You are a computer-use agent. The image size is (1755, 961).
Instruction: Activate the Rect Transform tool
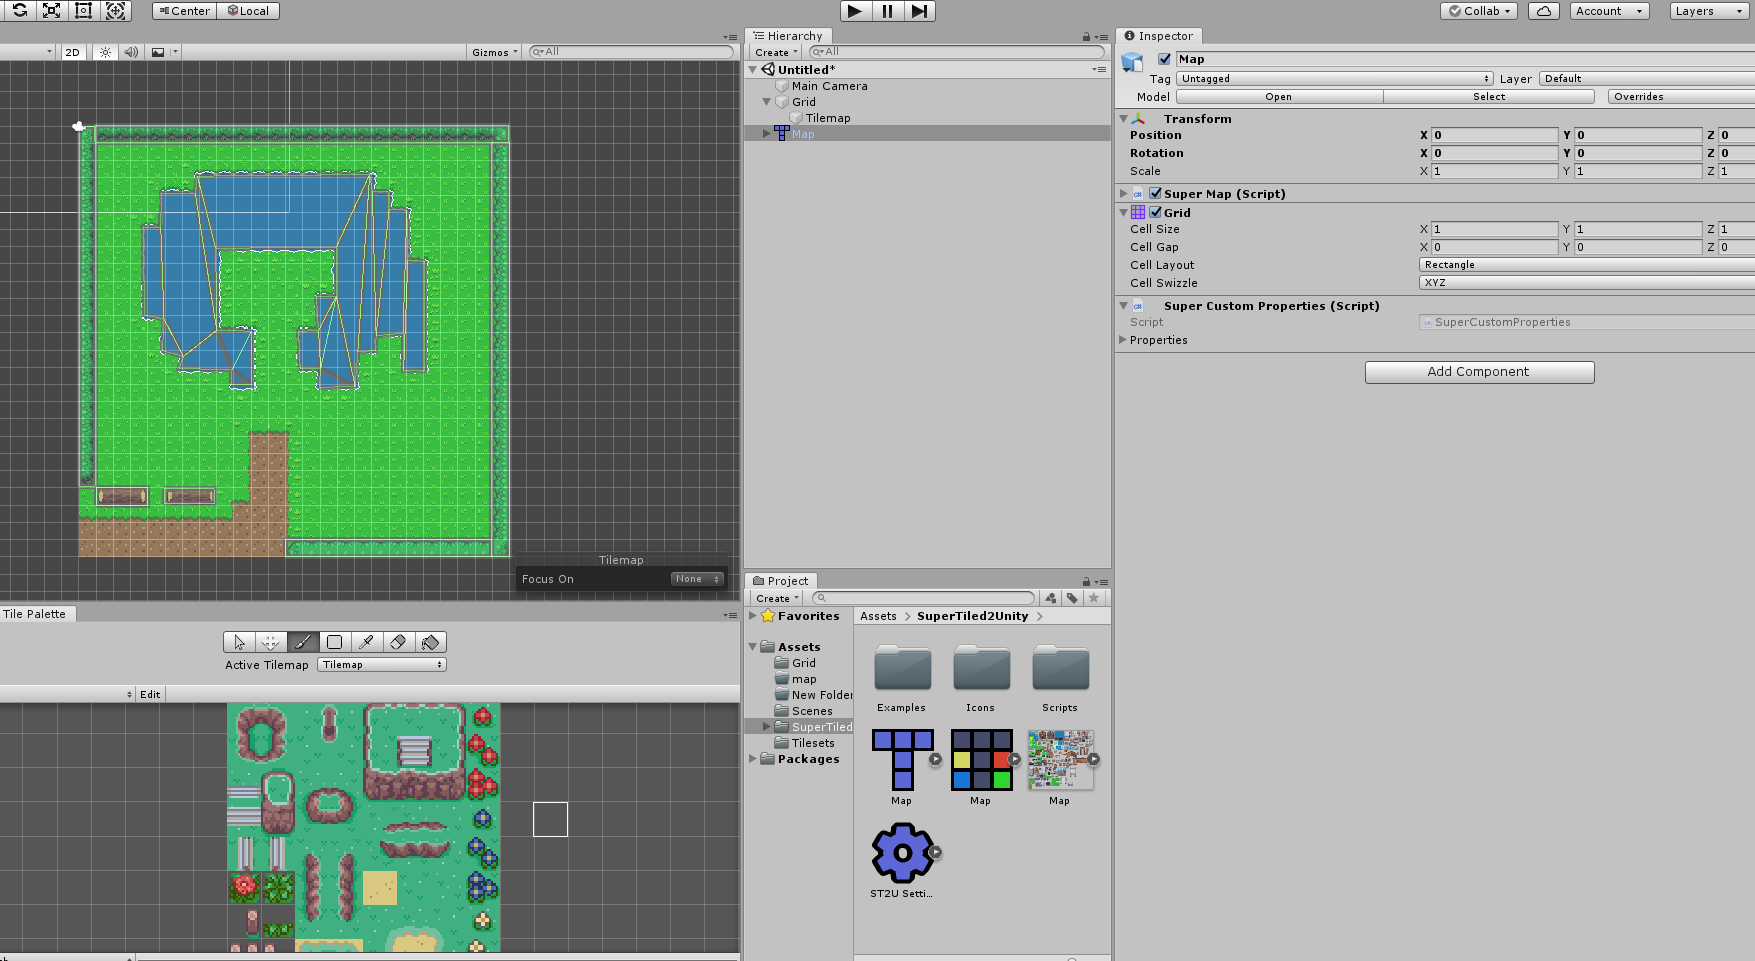pos(84,11)
